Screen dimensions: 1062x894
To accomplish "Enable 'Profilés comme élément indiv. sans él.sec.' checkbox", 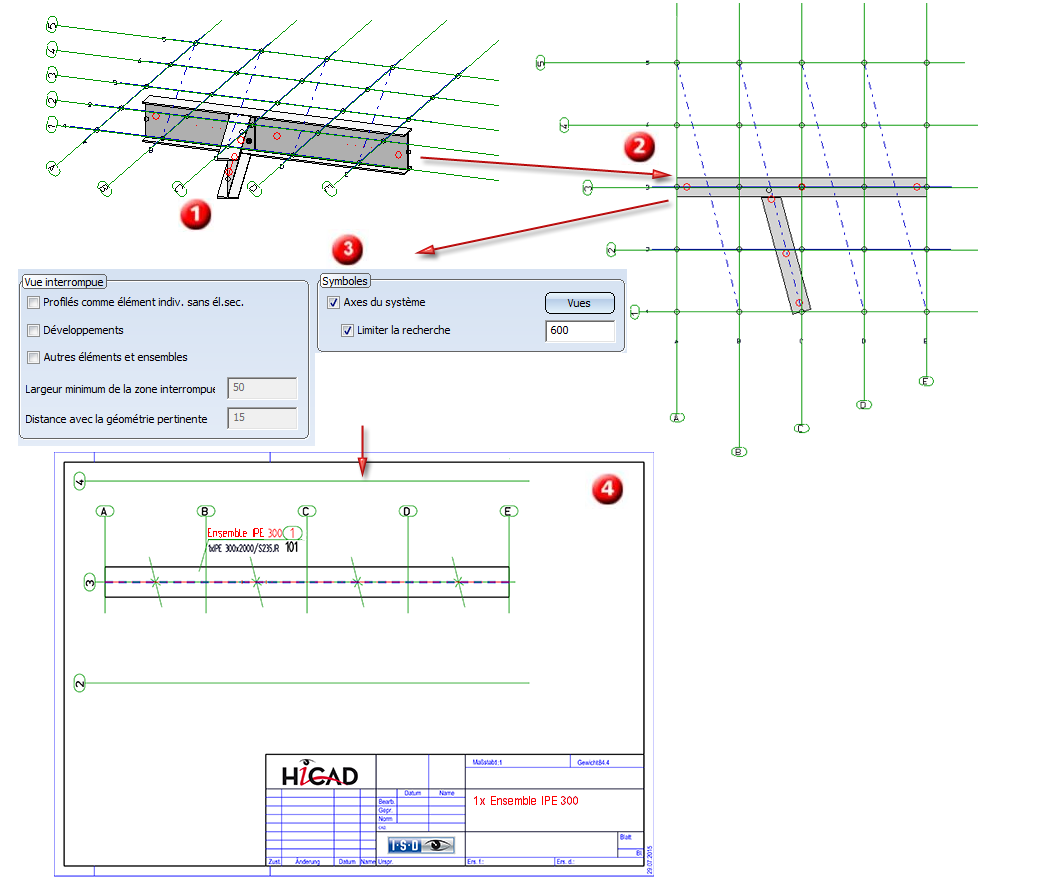I will pyautogui.click(x=34, y=303).
